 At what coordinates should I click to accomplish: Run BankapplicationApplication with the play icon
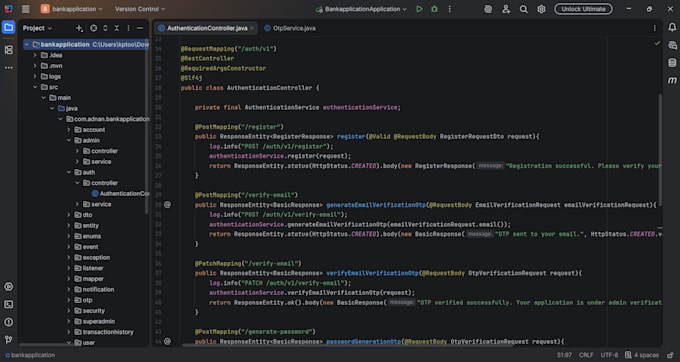coord(419,9)
